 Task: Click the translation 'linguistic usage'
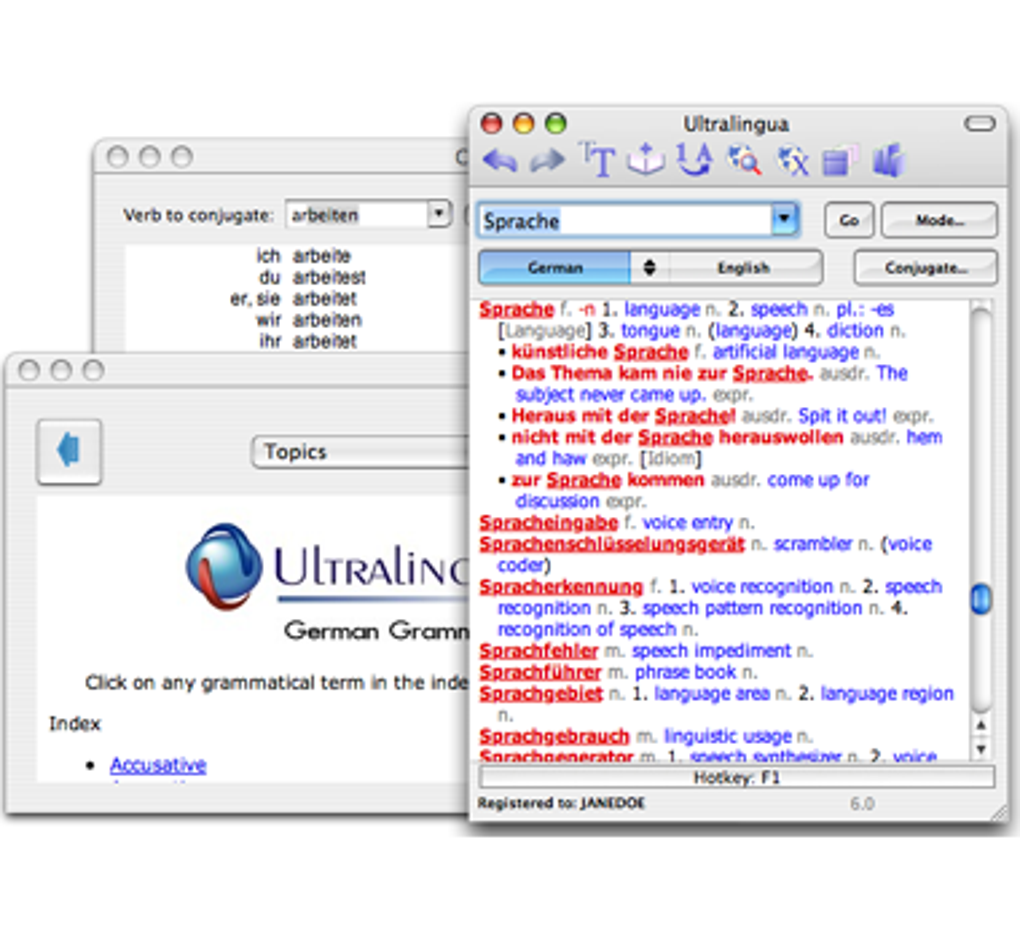728,736
